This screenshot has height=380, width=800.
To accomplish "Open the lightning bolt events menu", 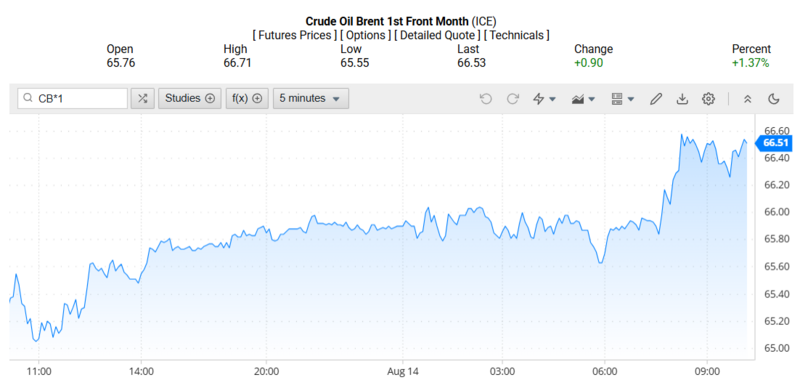I will tap(544, 99).
